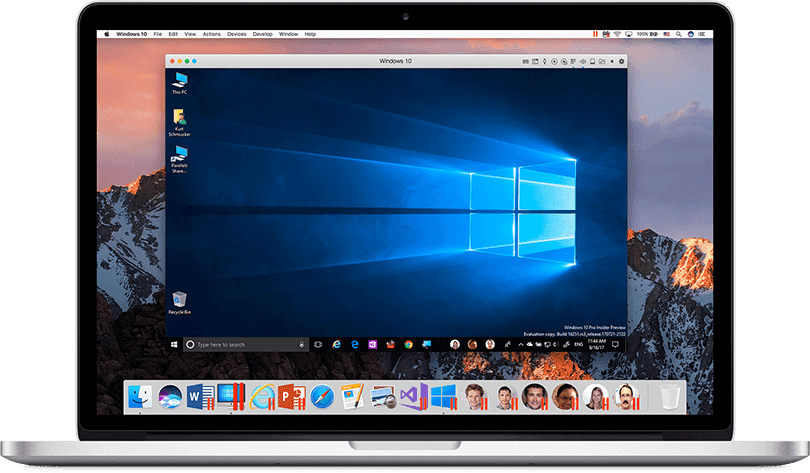Image resolution: width=810 pixels, height=473 pixels.
Task: Select Kurt Schmucker folder on desktop
Action: [179, 123]
